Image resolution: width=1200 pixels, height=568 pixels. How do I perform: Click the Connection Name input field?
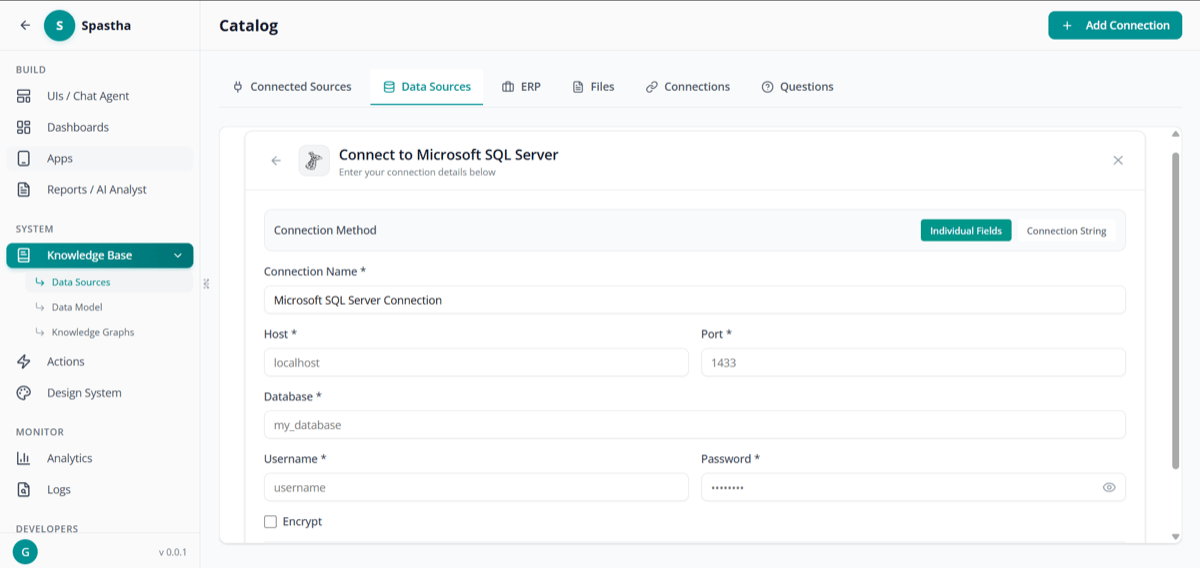point(695,300)
